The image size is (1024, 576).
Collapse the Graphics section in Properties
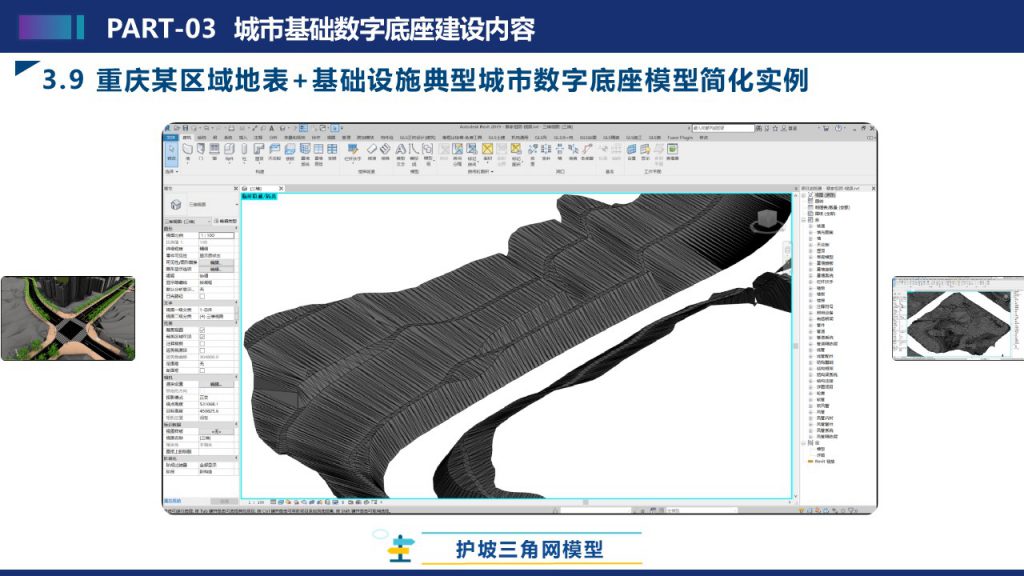pyautogui.click(x=236, y=228)
